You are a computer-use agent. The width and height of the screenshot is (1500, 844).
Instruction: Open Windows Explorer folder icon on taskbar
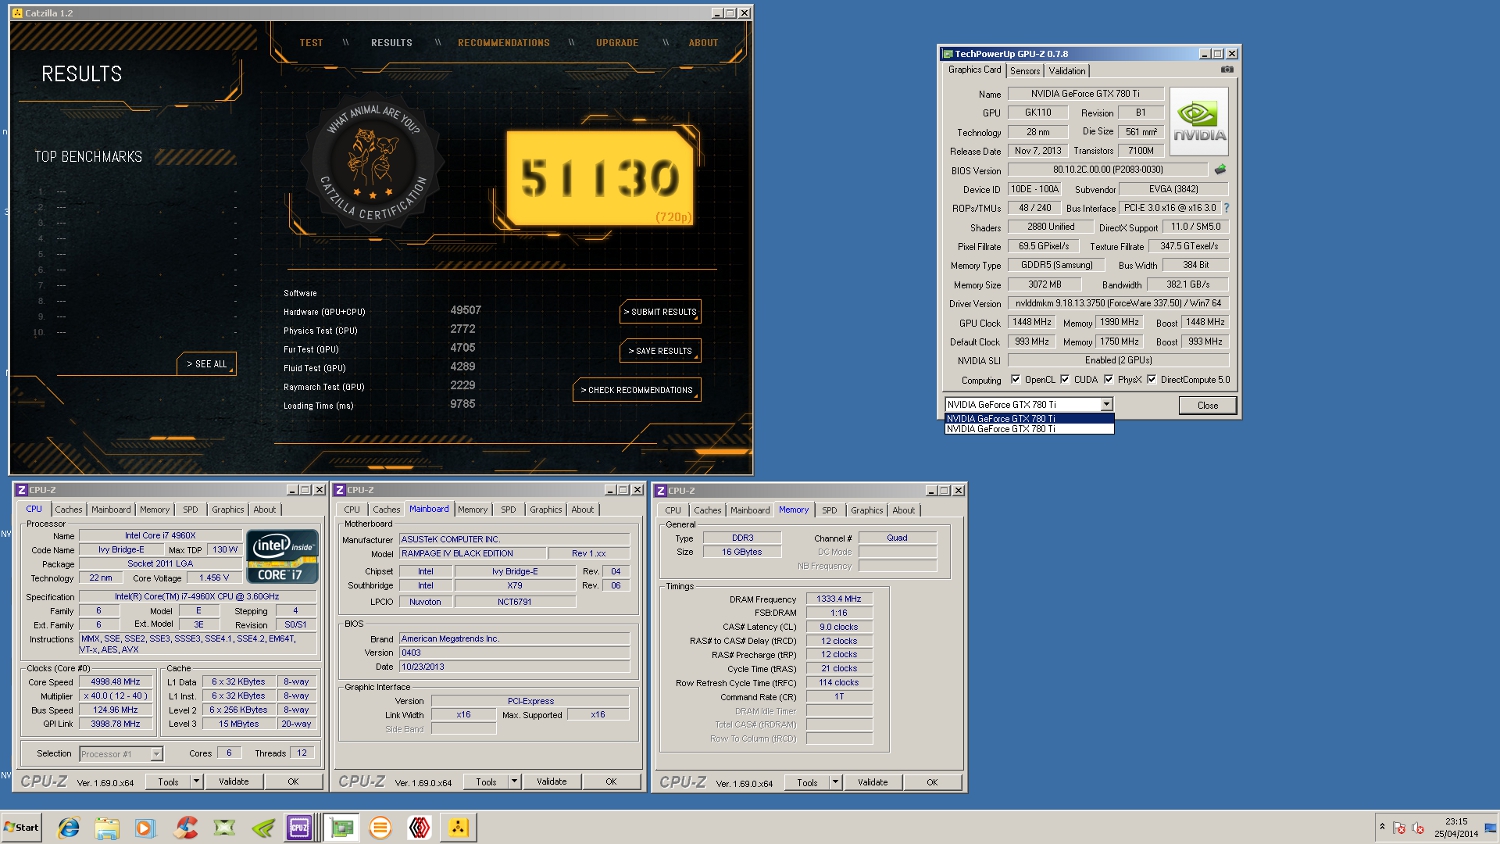(x=107, y=827)
